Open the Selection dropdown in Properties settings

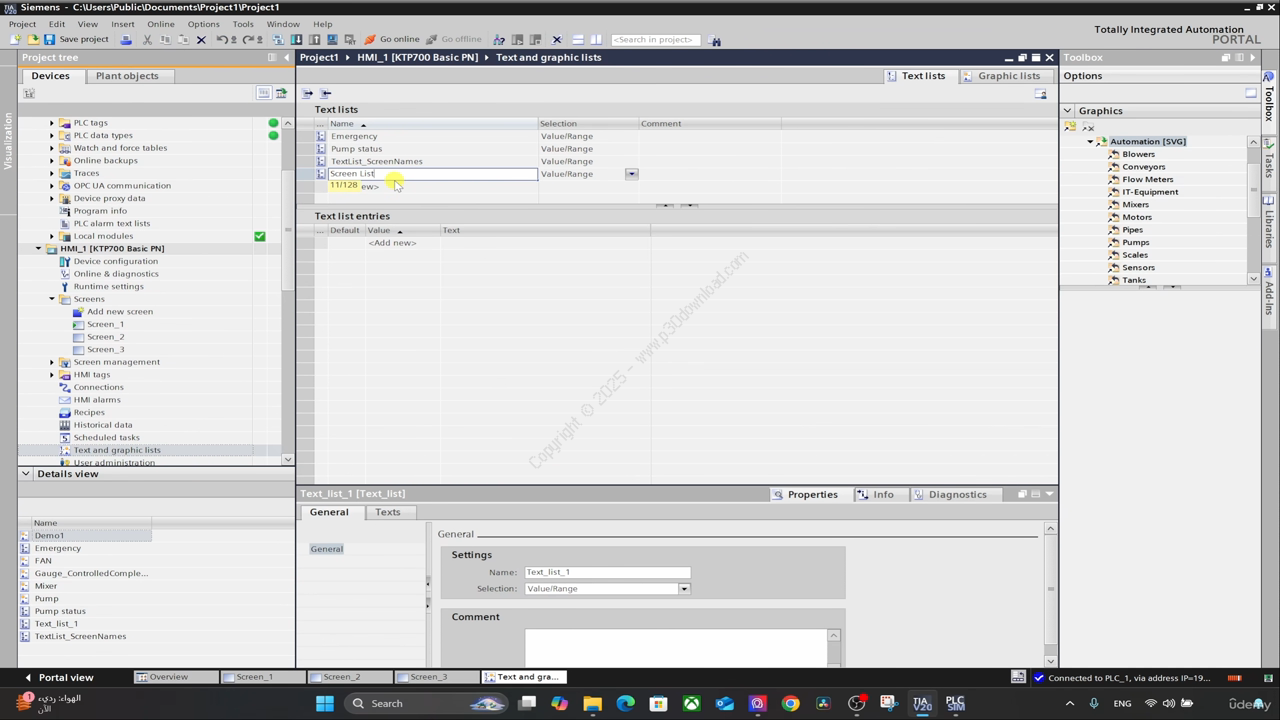(684, 589)
